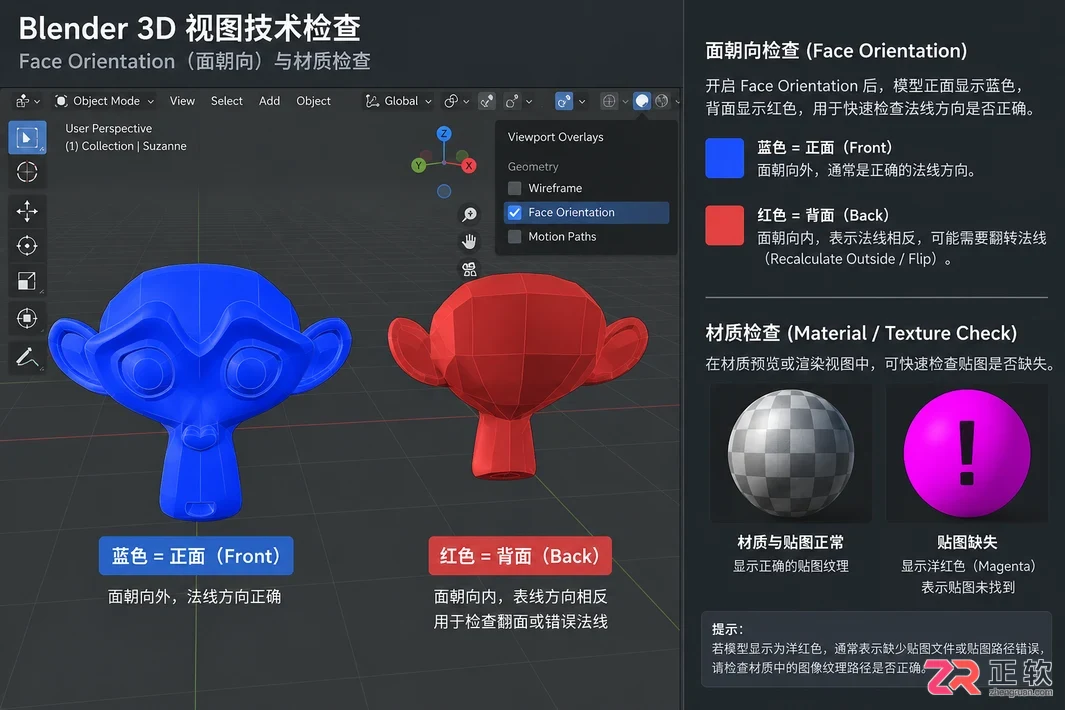Click the checkered material sphere thumbnail
This screenshot has width=1065, height=710.
pos(791,452)
